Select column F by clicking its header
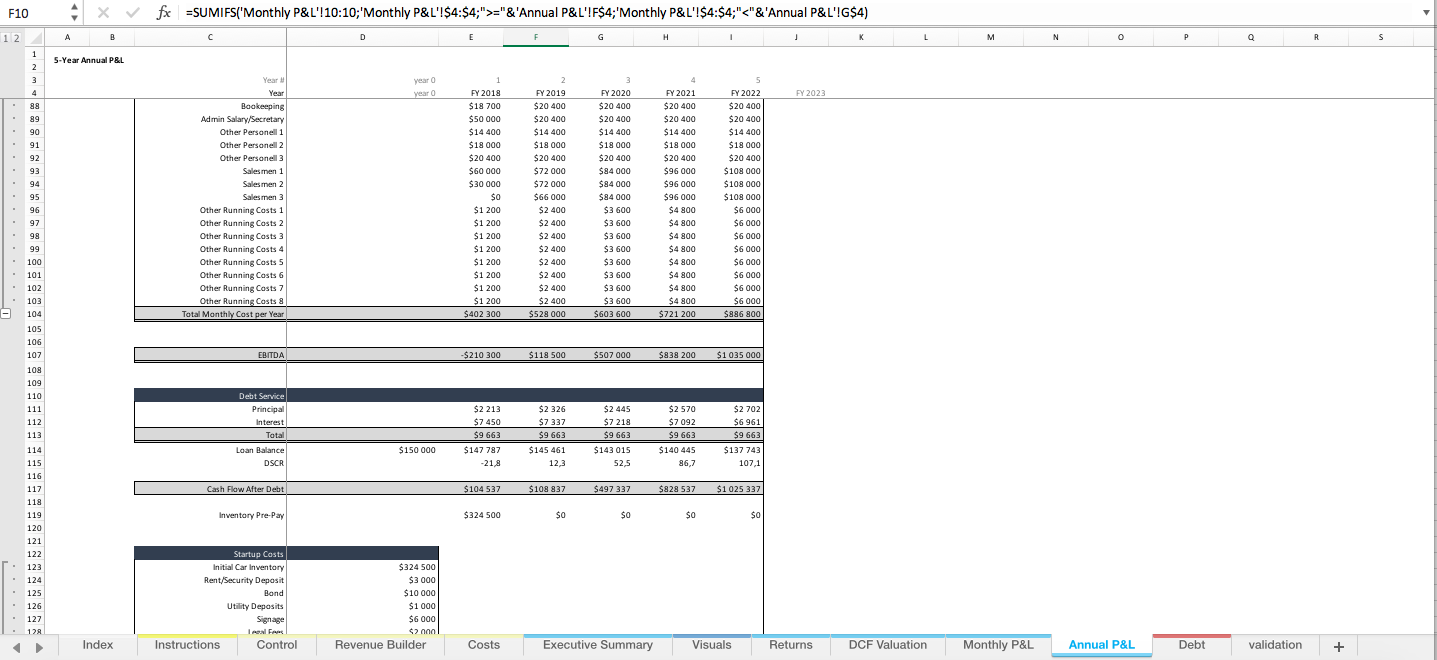The height and width of the screenshot is (660, 1437). coord(536,36)
